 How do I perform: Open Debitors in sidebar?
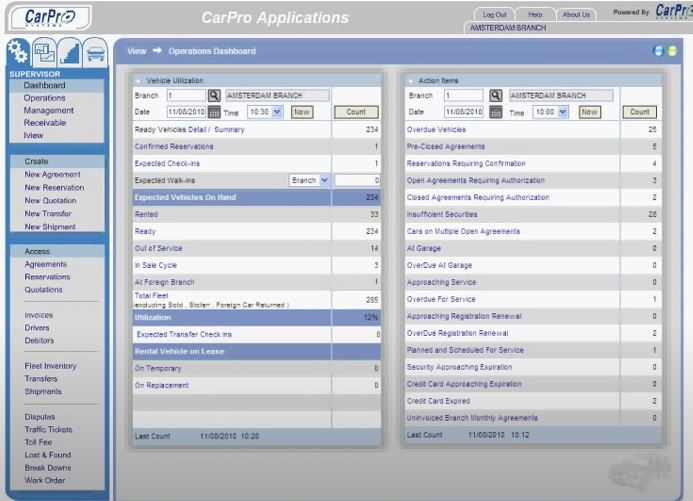pos(39,340)
